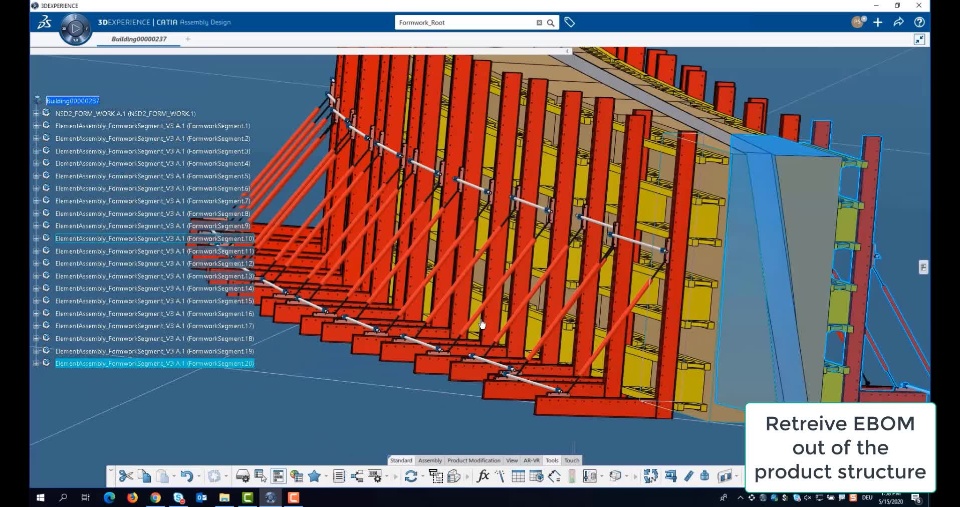960x507 pixels.
Task: Select FormworkSegment.7 tree item
Action: [x=152, y=201]
